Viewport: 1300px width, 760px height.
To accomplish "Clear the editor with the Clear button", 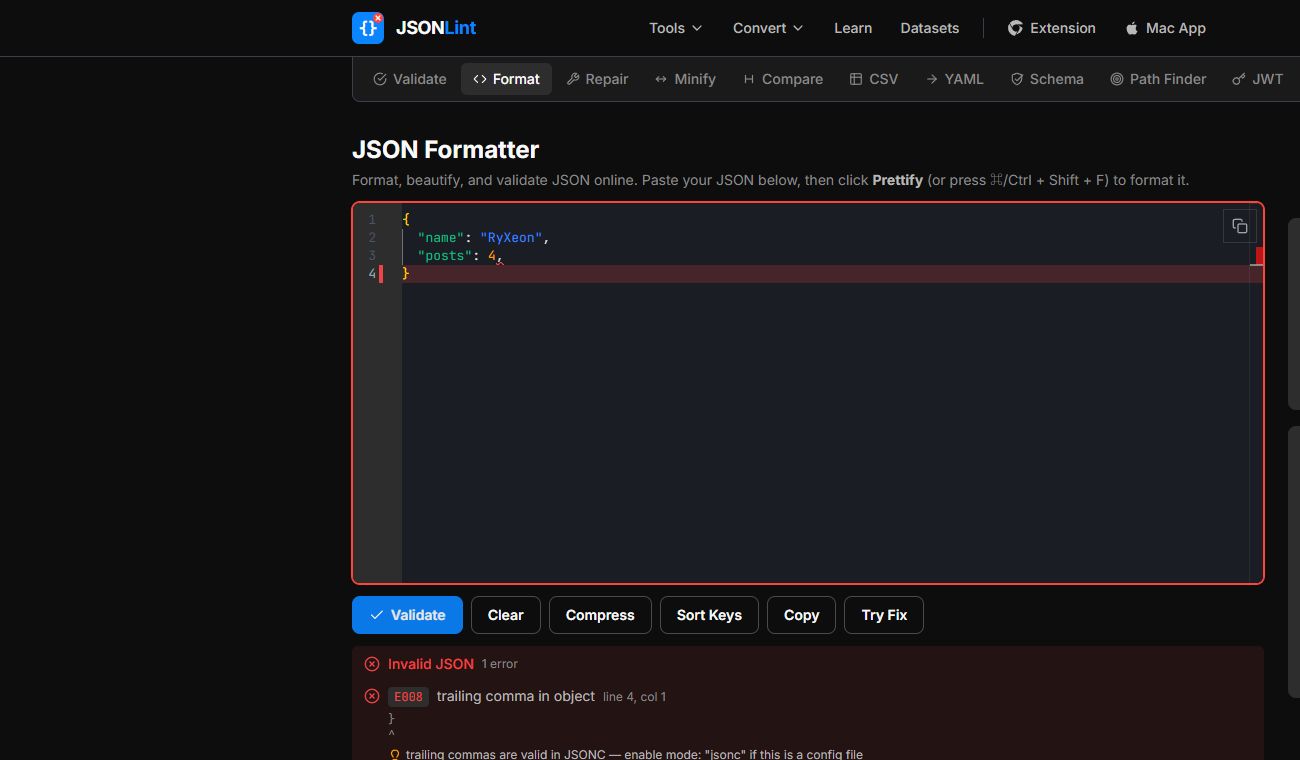I will [506, 615].
